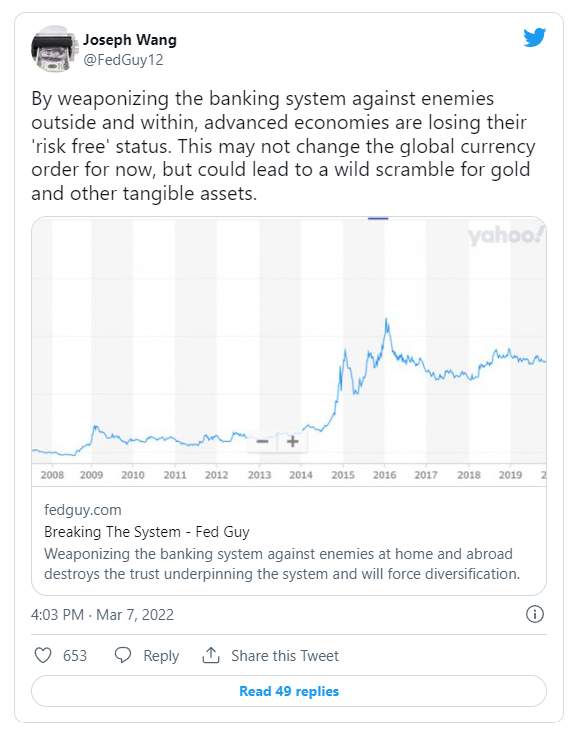
Task: Click the reply speech bubble icon
Action: coord(123,655)
